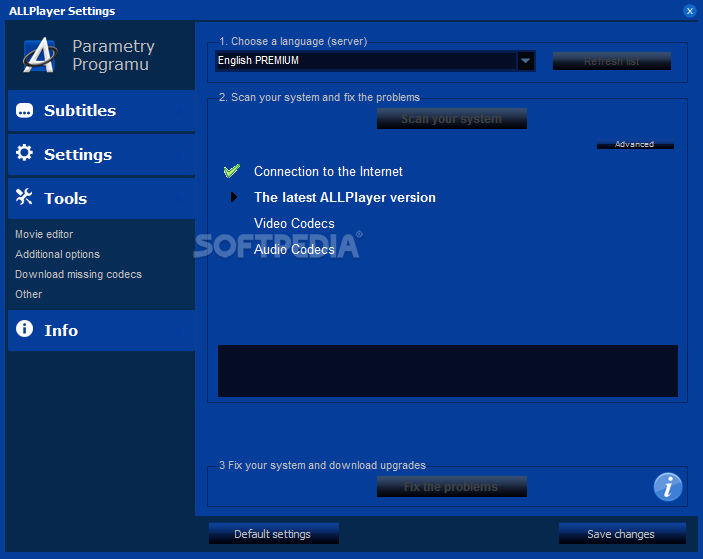Screen dimensions: 703x559
Task: Click the Settings gear icon
Action: coord(24,153)
